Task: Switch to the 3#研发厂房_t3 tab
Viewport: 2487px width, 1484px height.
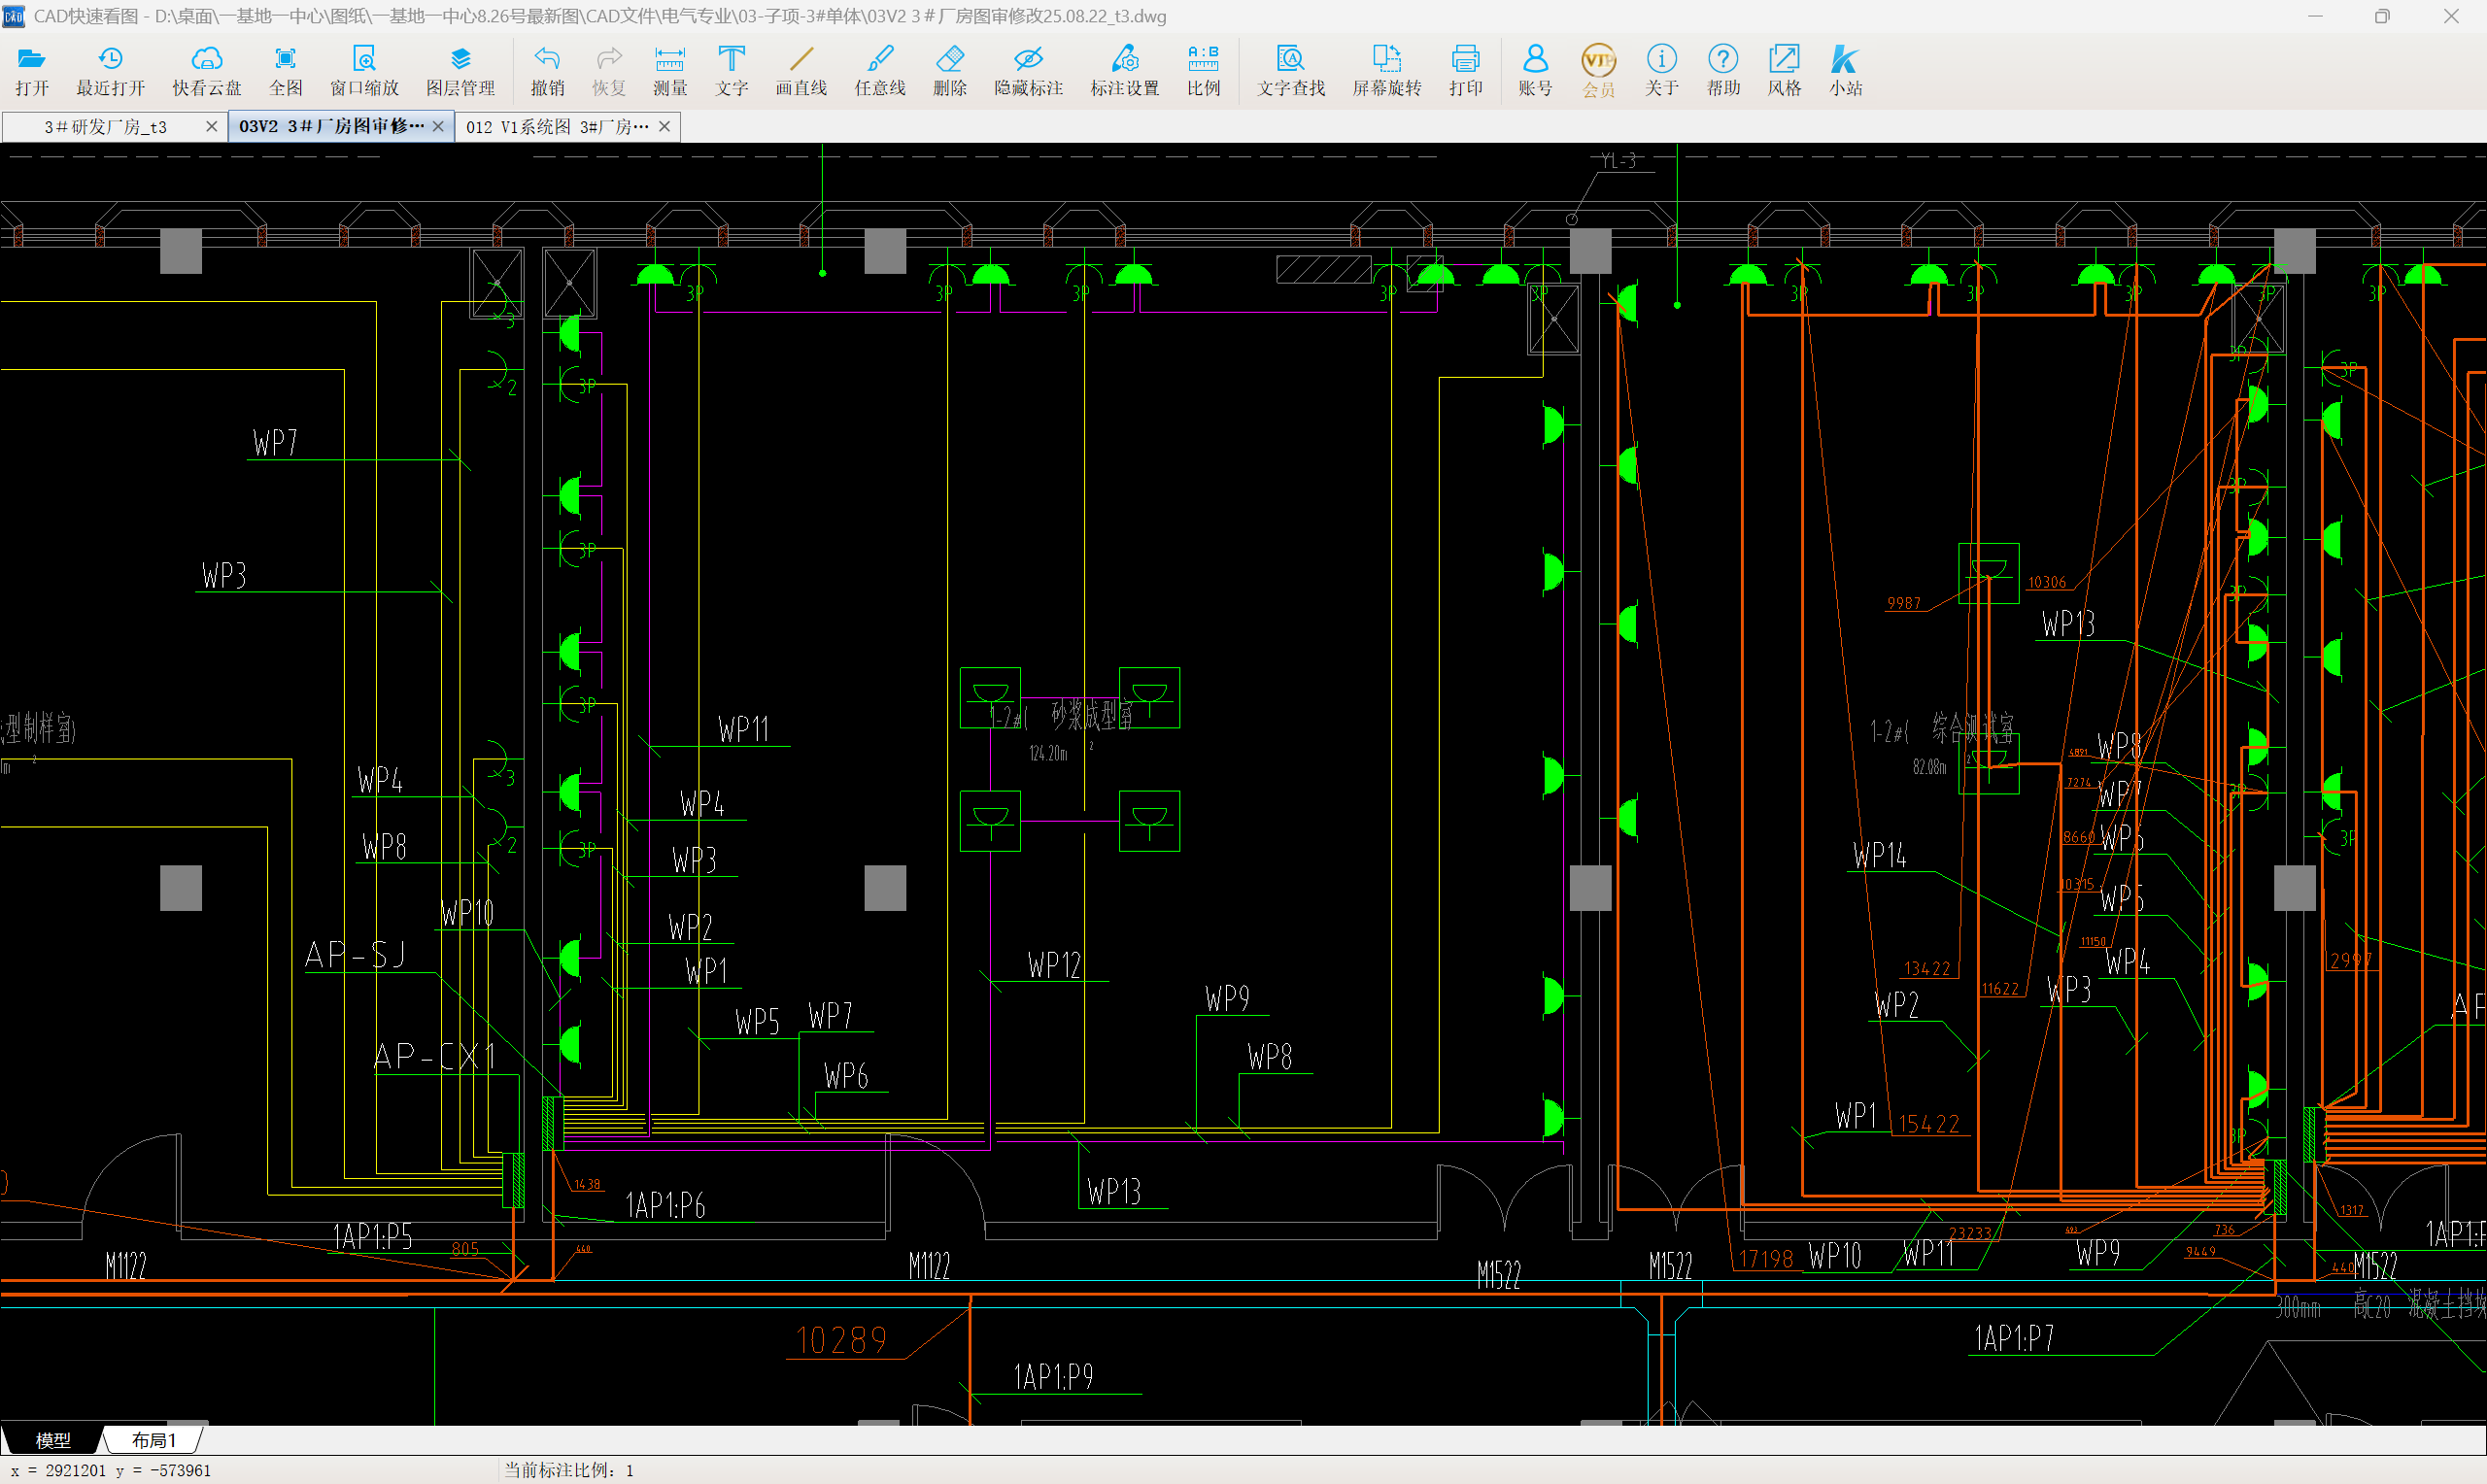Action: tap(105, 127)
